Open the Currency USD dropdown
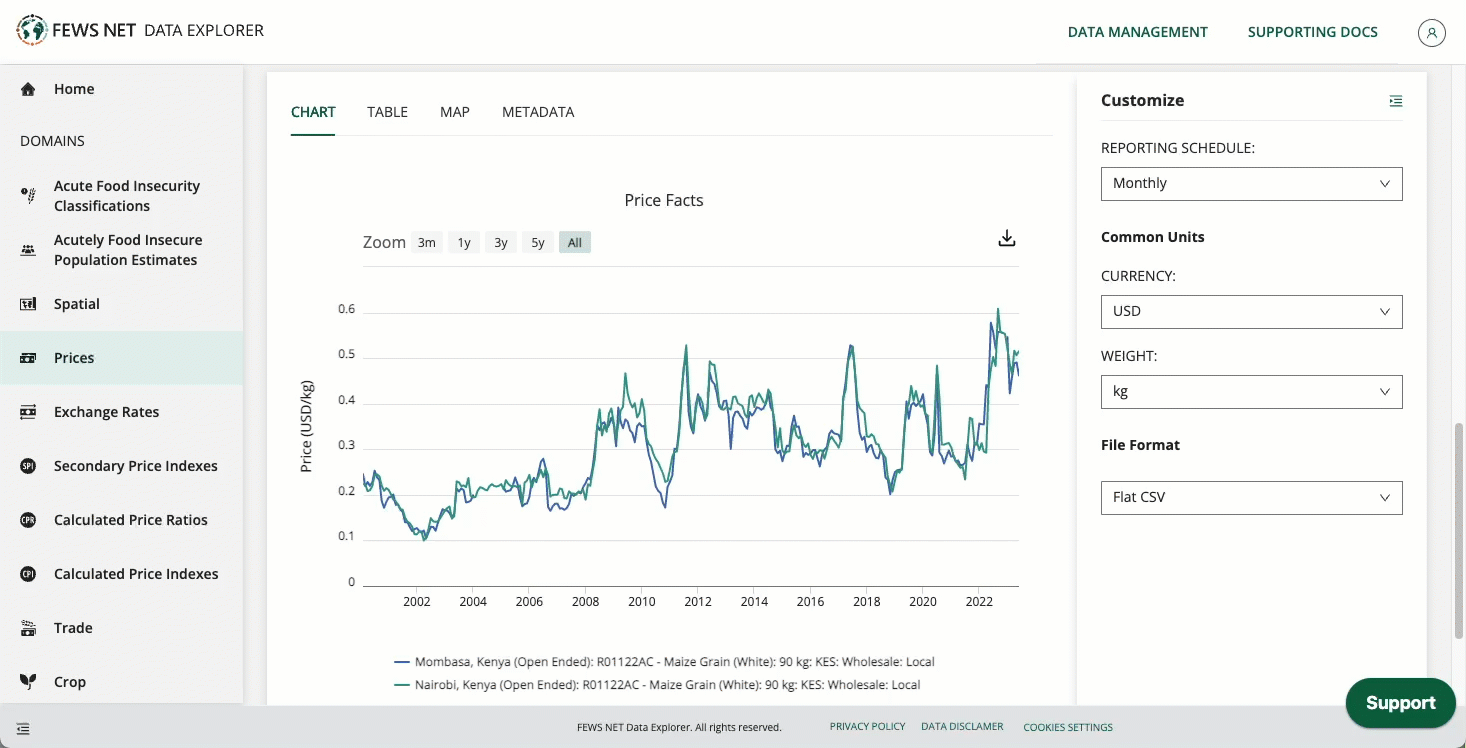Image resolution: width=1466 pixels, height=748 pixels. 1251,312
